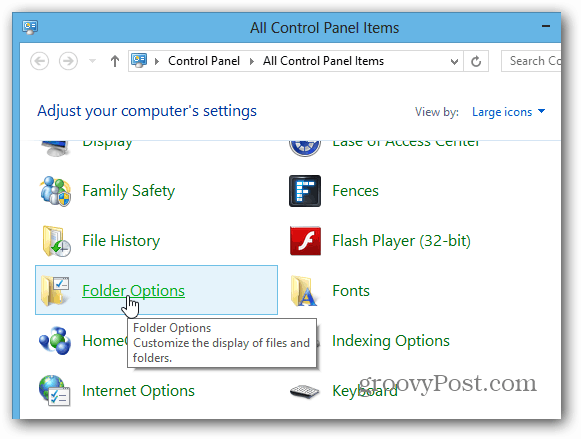This screenshot has width=581, height=439.
Task: Open the Flash Player icon
Action: pos(305,241)
